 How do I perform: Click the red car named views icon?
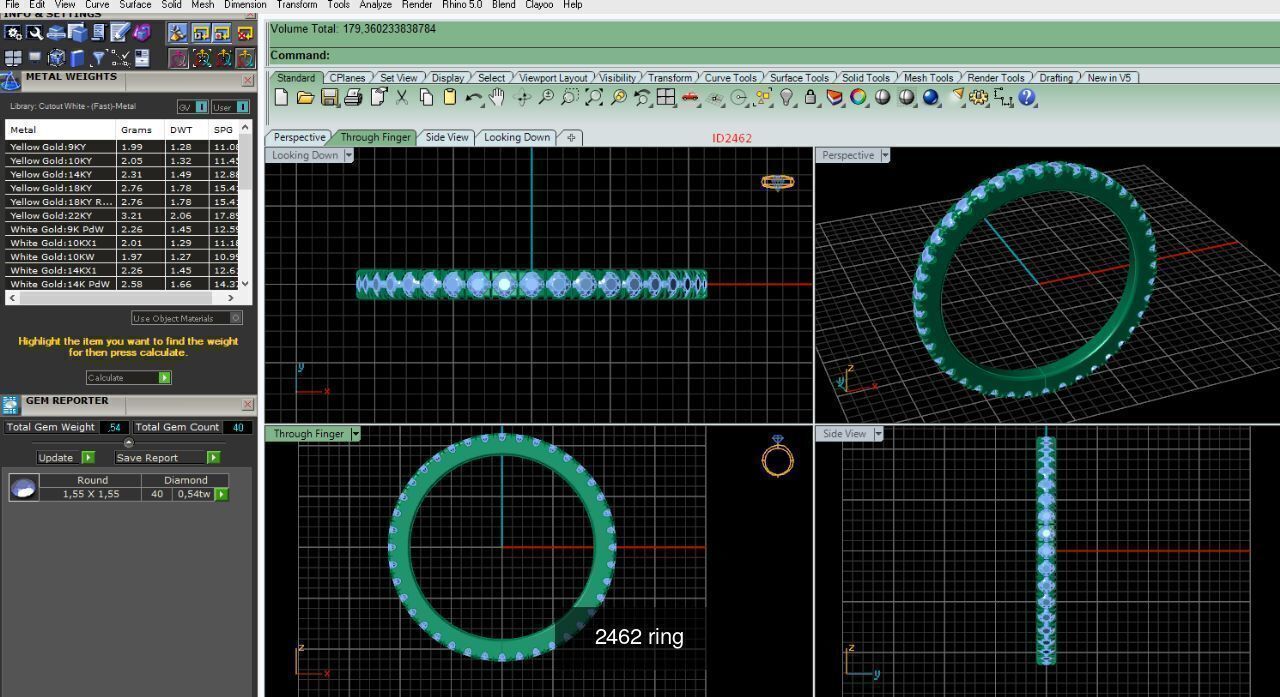(690, 97)
